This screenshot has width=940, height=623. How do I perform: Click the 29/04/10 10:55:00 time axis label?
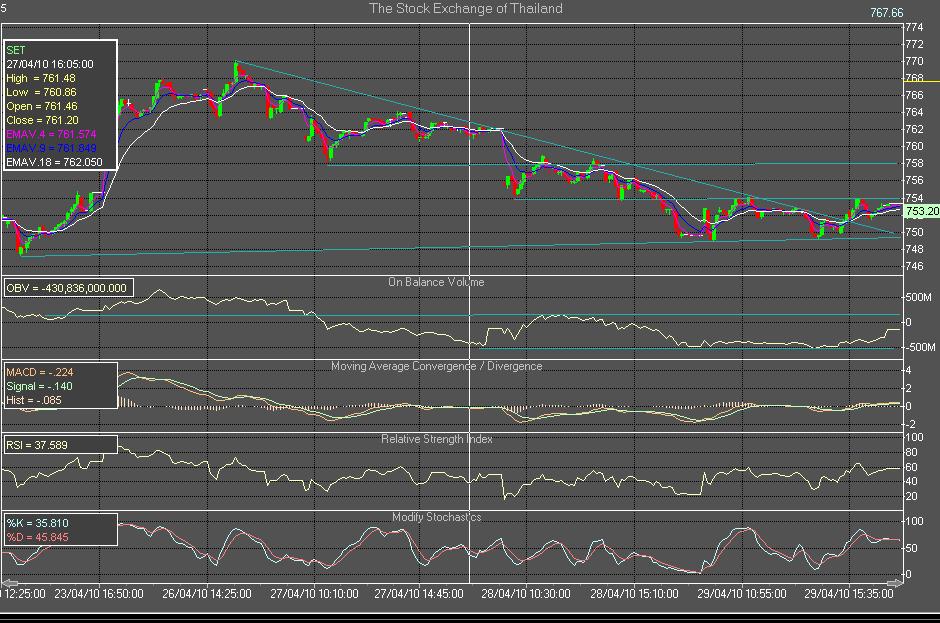(742, 594)
